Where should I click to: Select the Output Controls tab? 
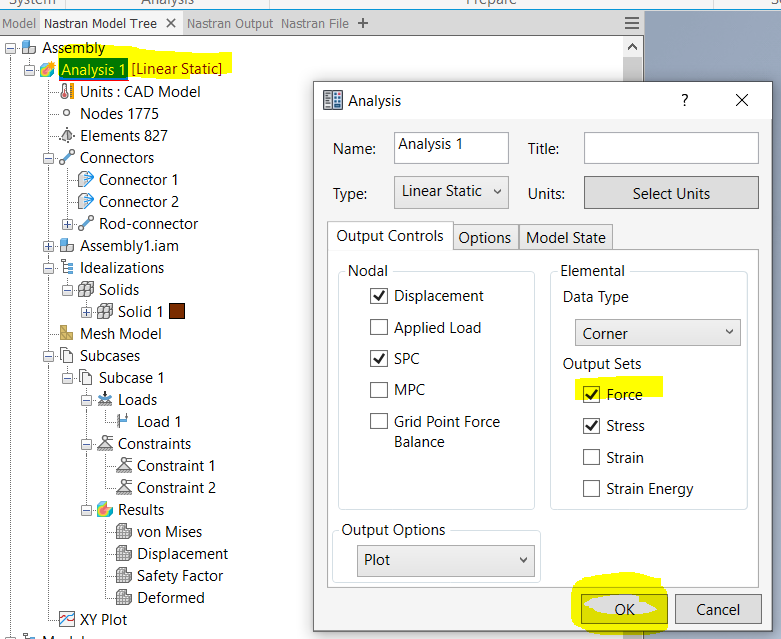pyautogui.click(x=390, y=236)
